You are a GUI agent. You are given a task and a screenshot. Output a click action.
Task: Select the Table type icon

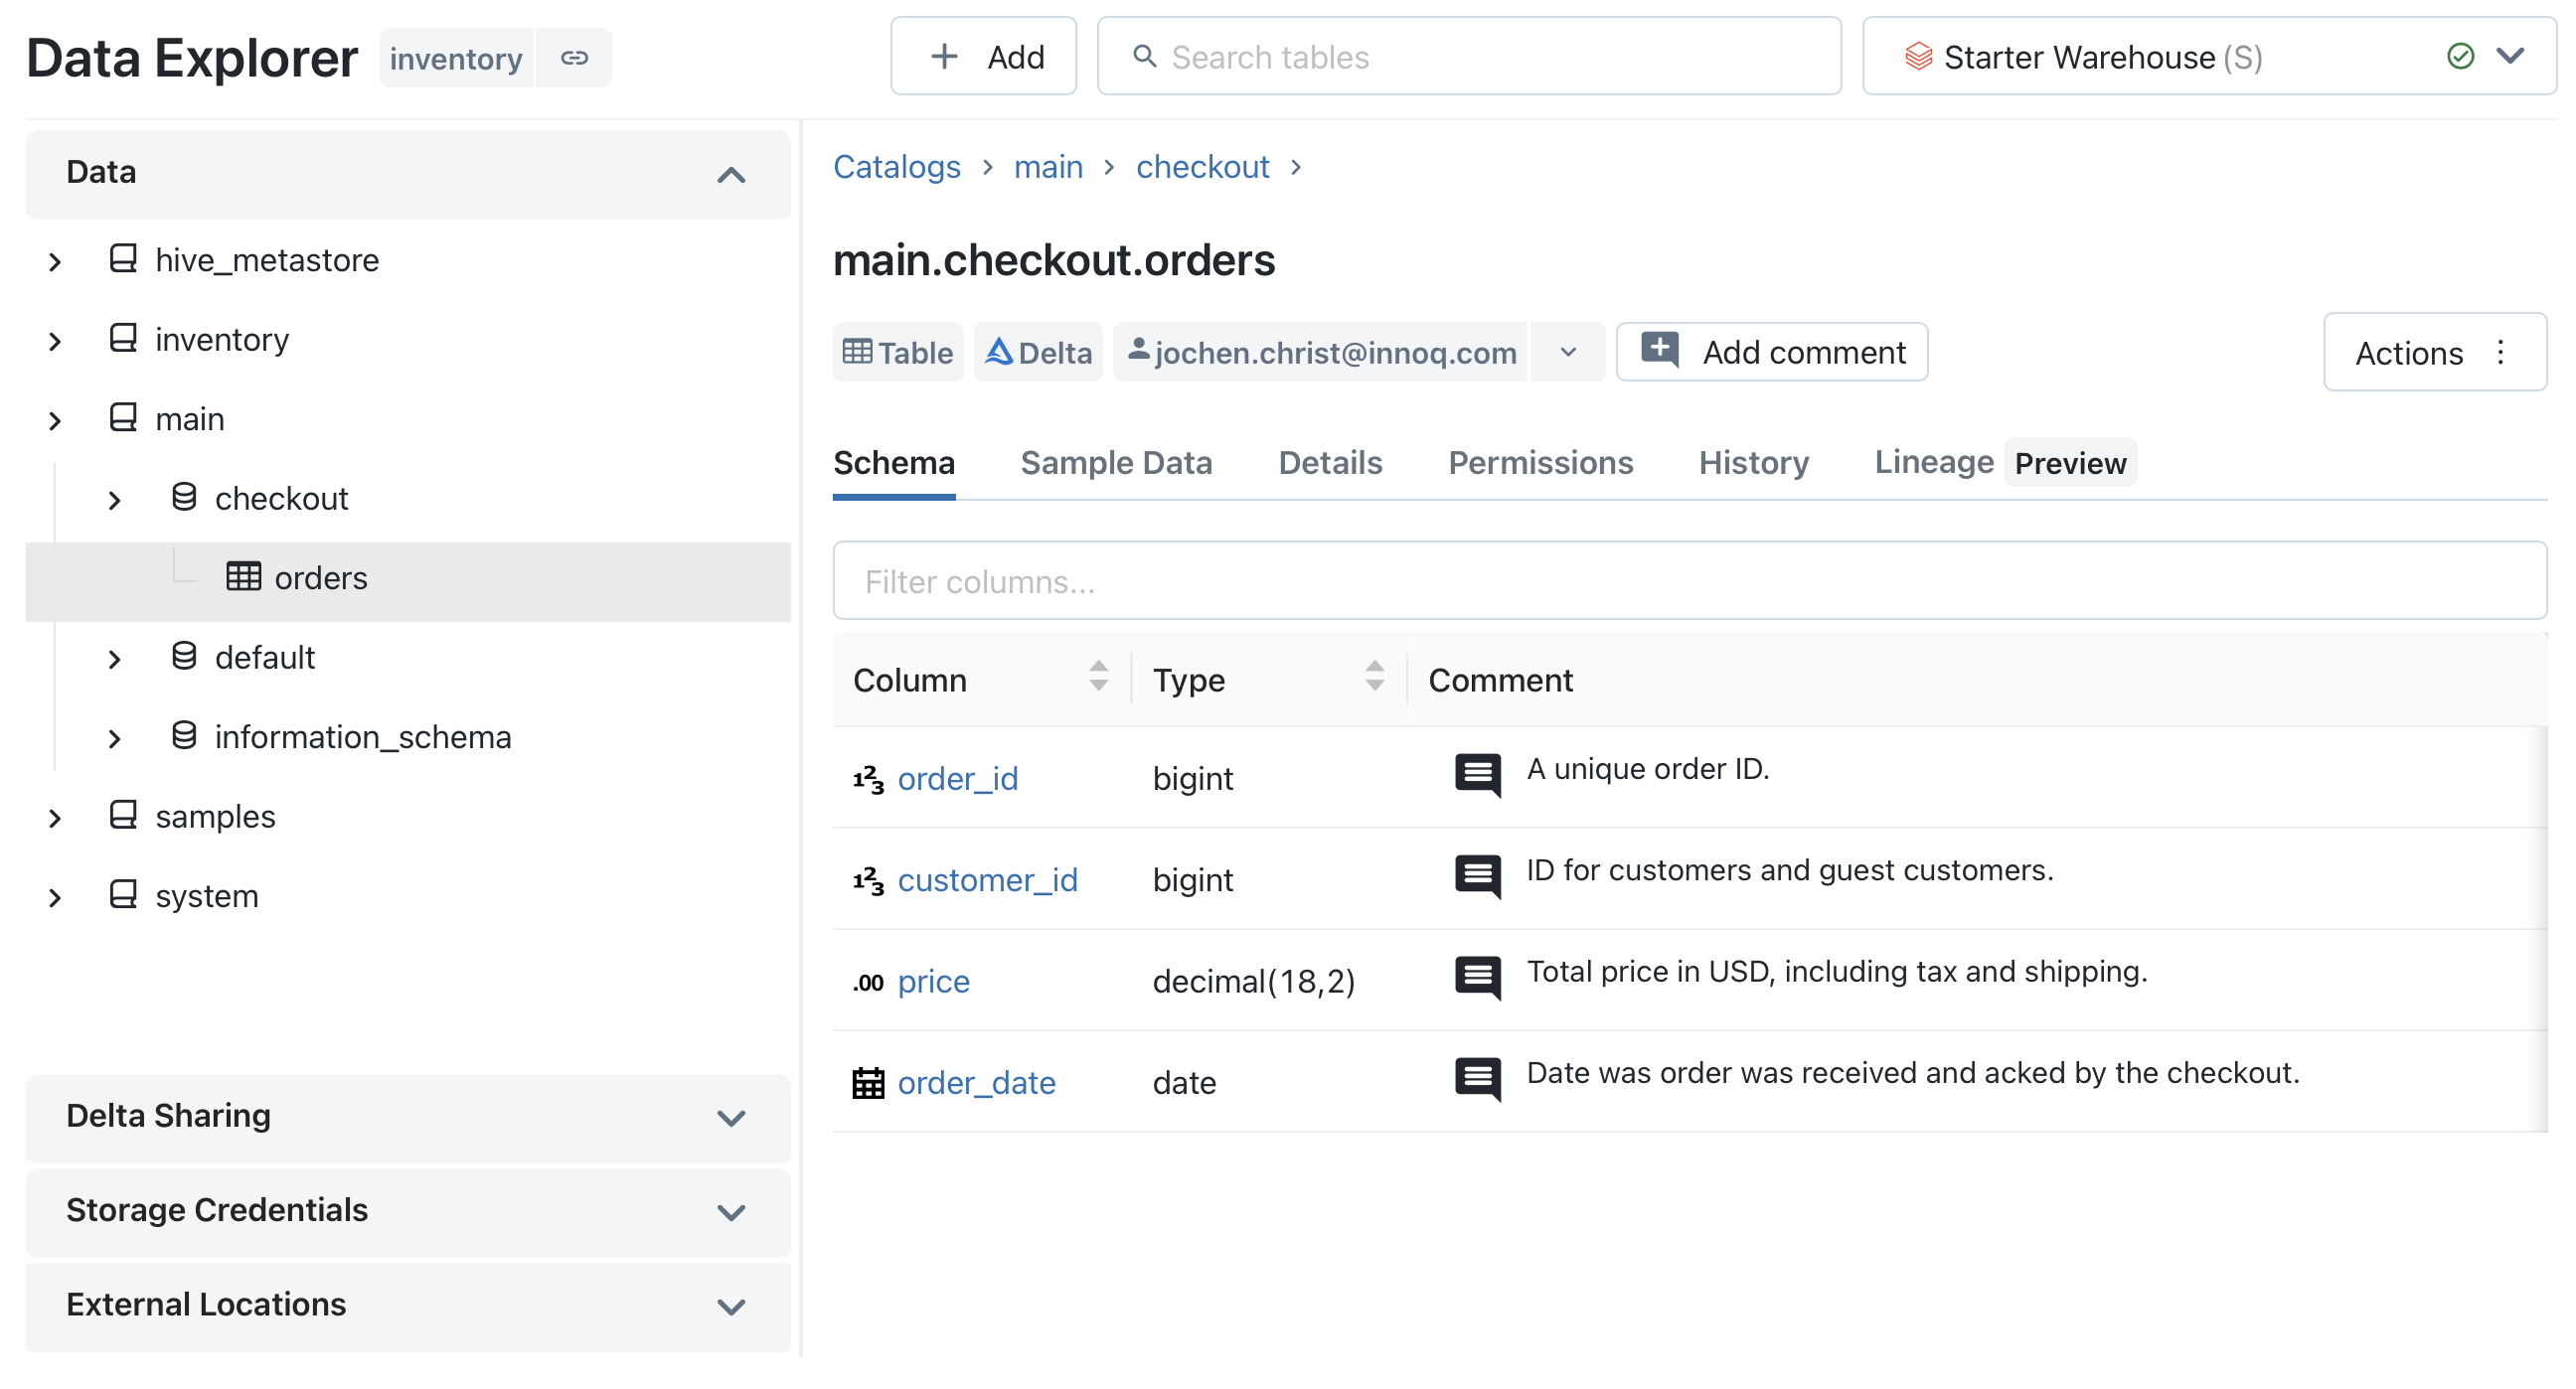(857, 351)
